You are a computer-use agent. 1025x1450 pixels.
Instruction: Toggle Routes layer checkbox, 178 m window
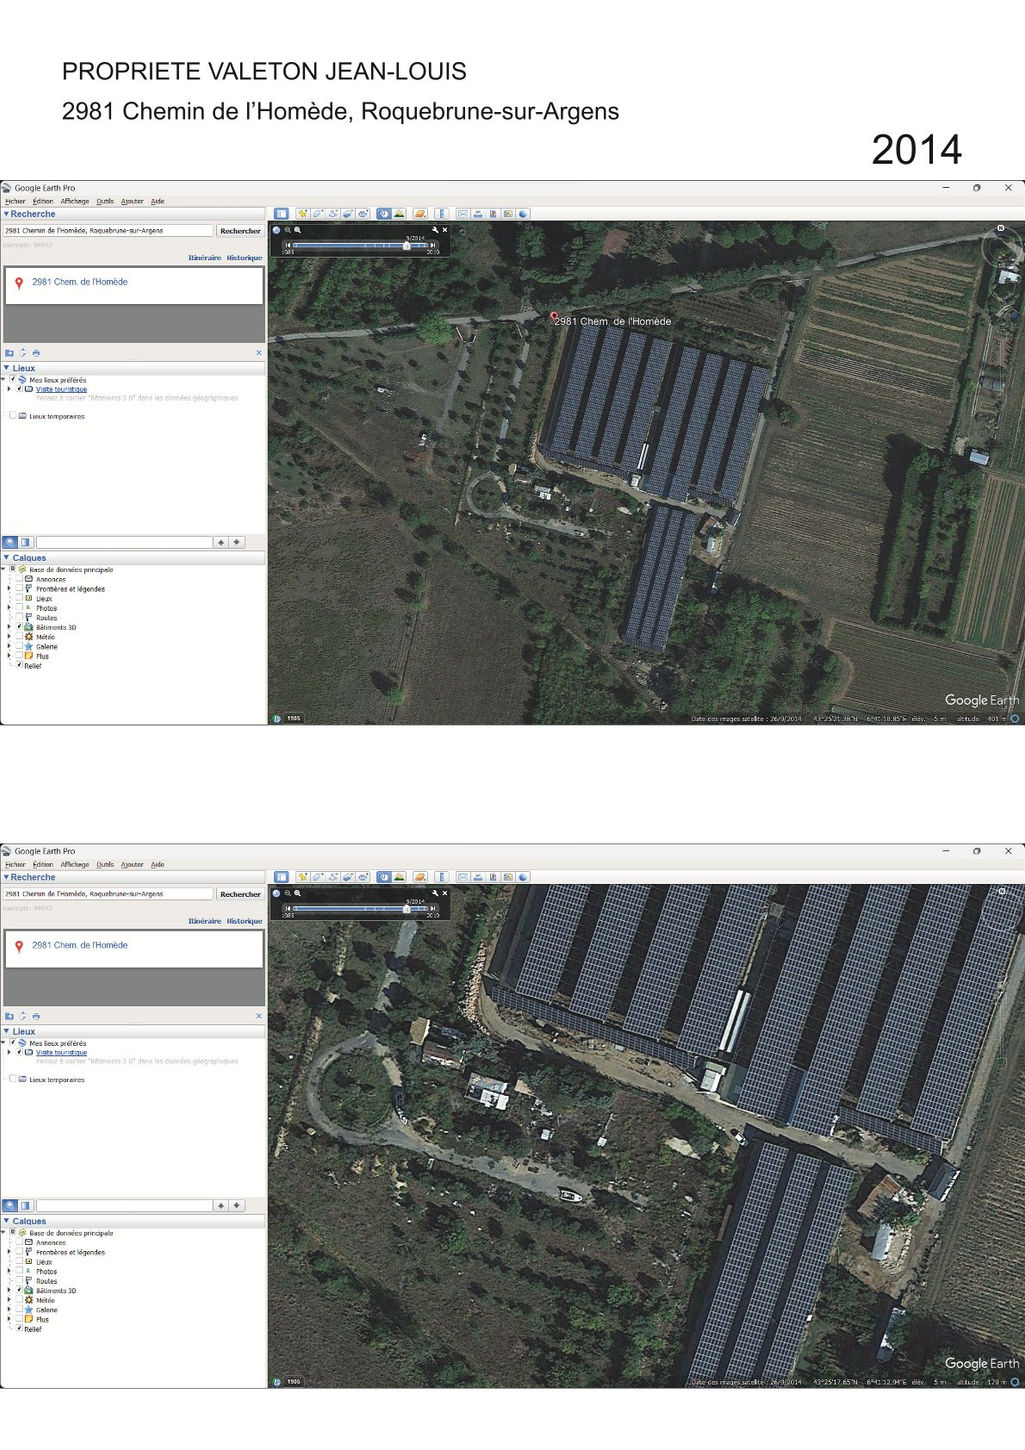pos(19,1281)
